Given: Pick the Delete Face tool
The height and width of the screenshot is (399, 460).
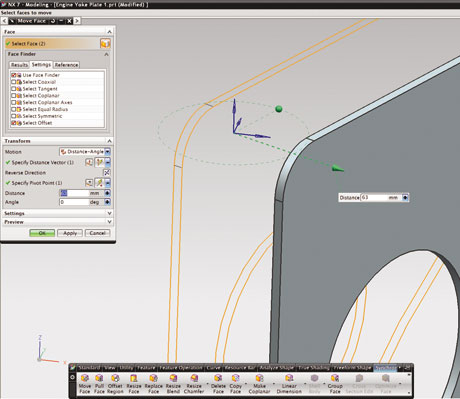Looking at the screenshot, I should 218,384.
